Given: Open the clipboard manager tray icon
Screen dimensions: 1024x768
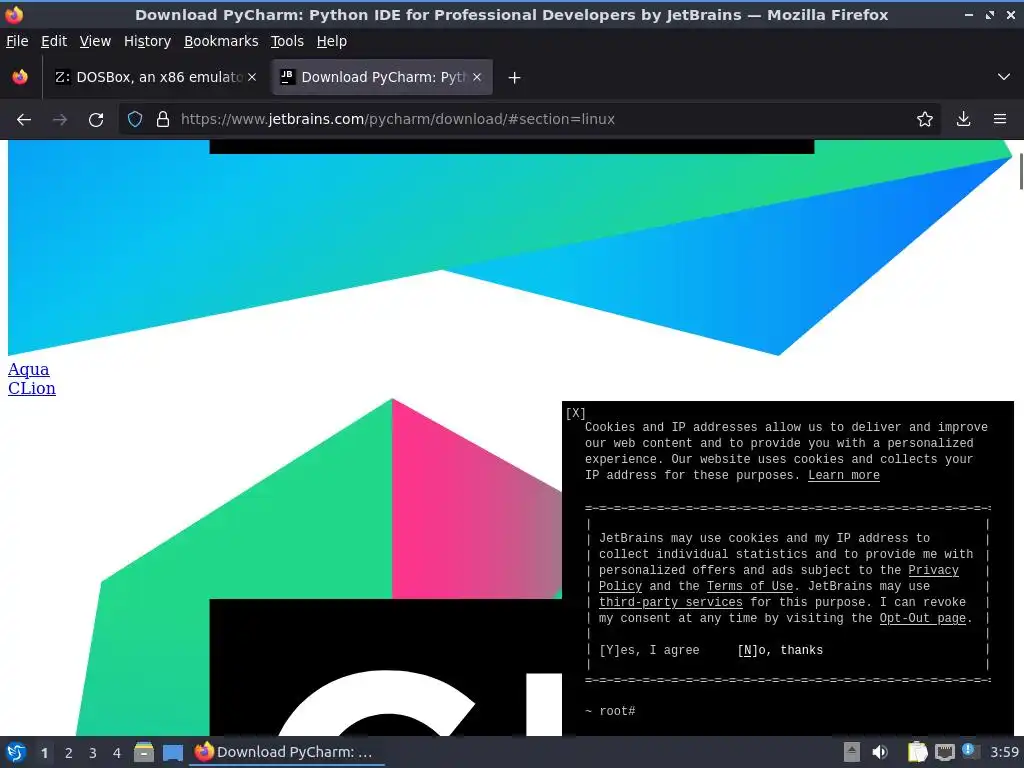Looking at the screenshot, I should 918,752.
